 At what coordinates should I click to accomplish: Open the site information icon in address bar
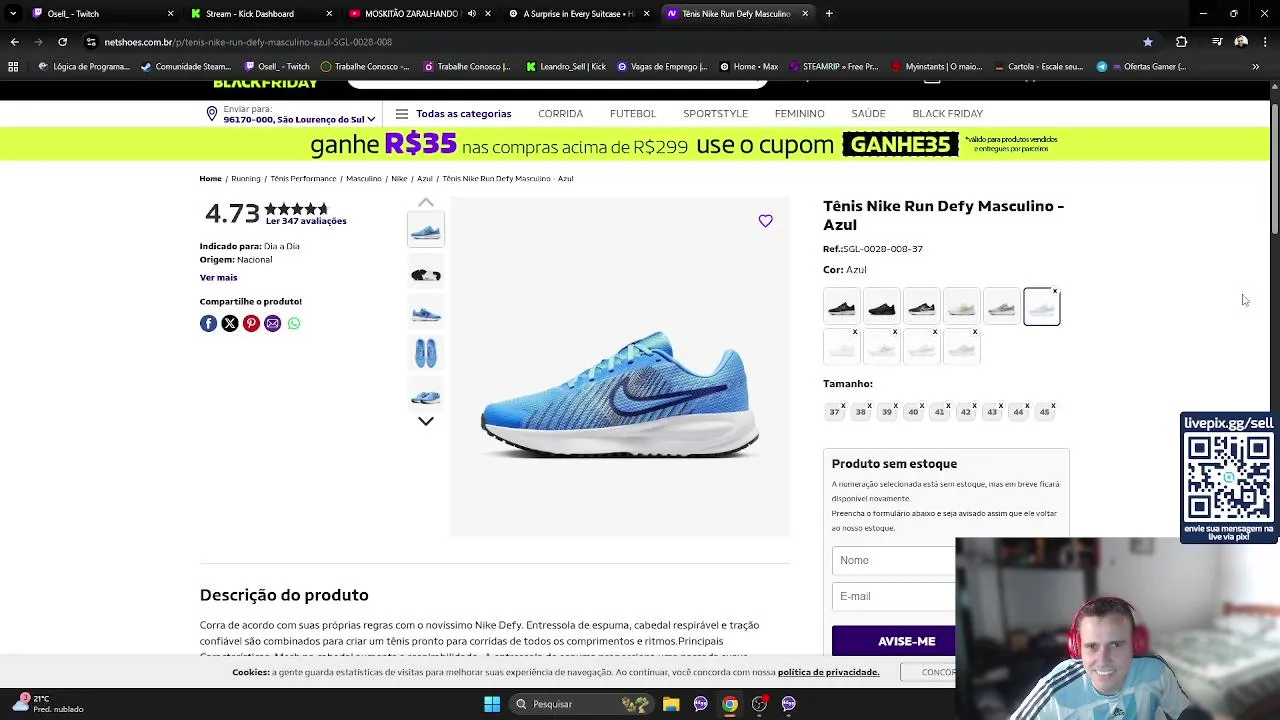click(91, 42)
